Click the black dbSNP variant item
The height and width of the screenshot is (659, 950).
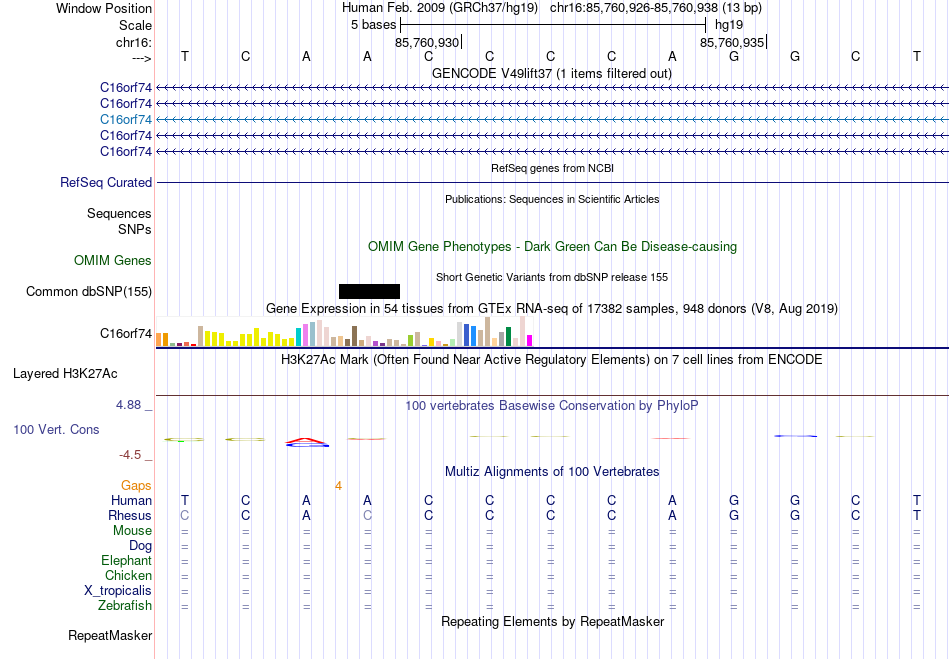coord(369,291)
